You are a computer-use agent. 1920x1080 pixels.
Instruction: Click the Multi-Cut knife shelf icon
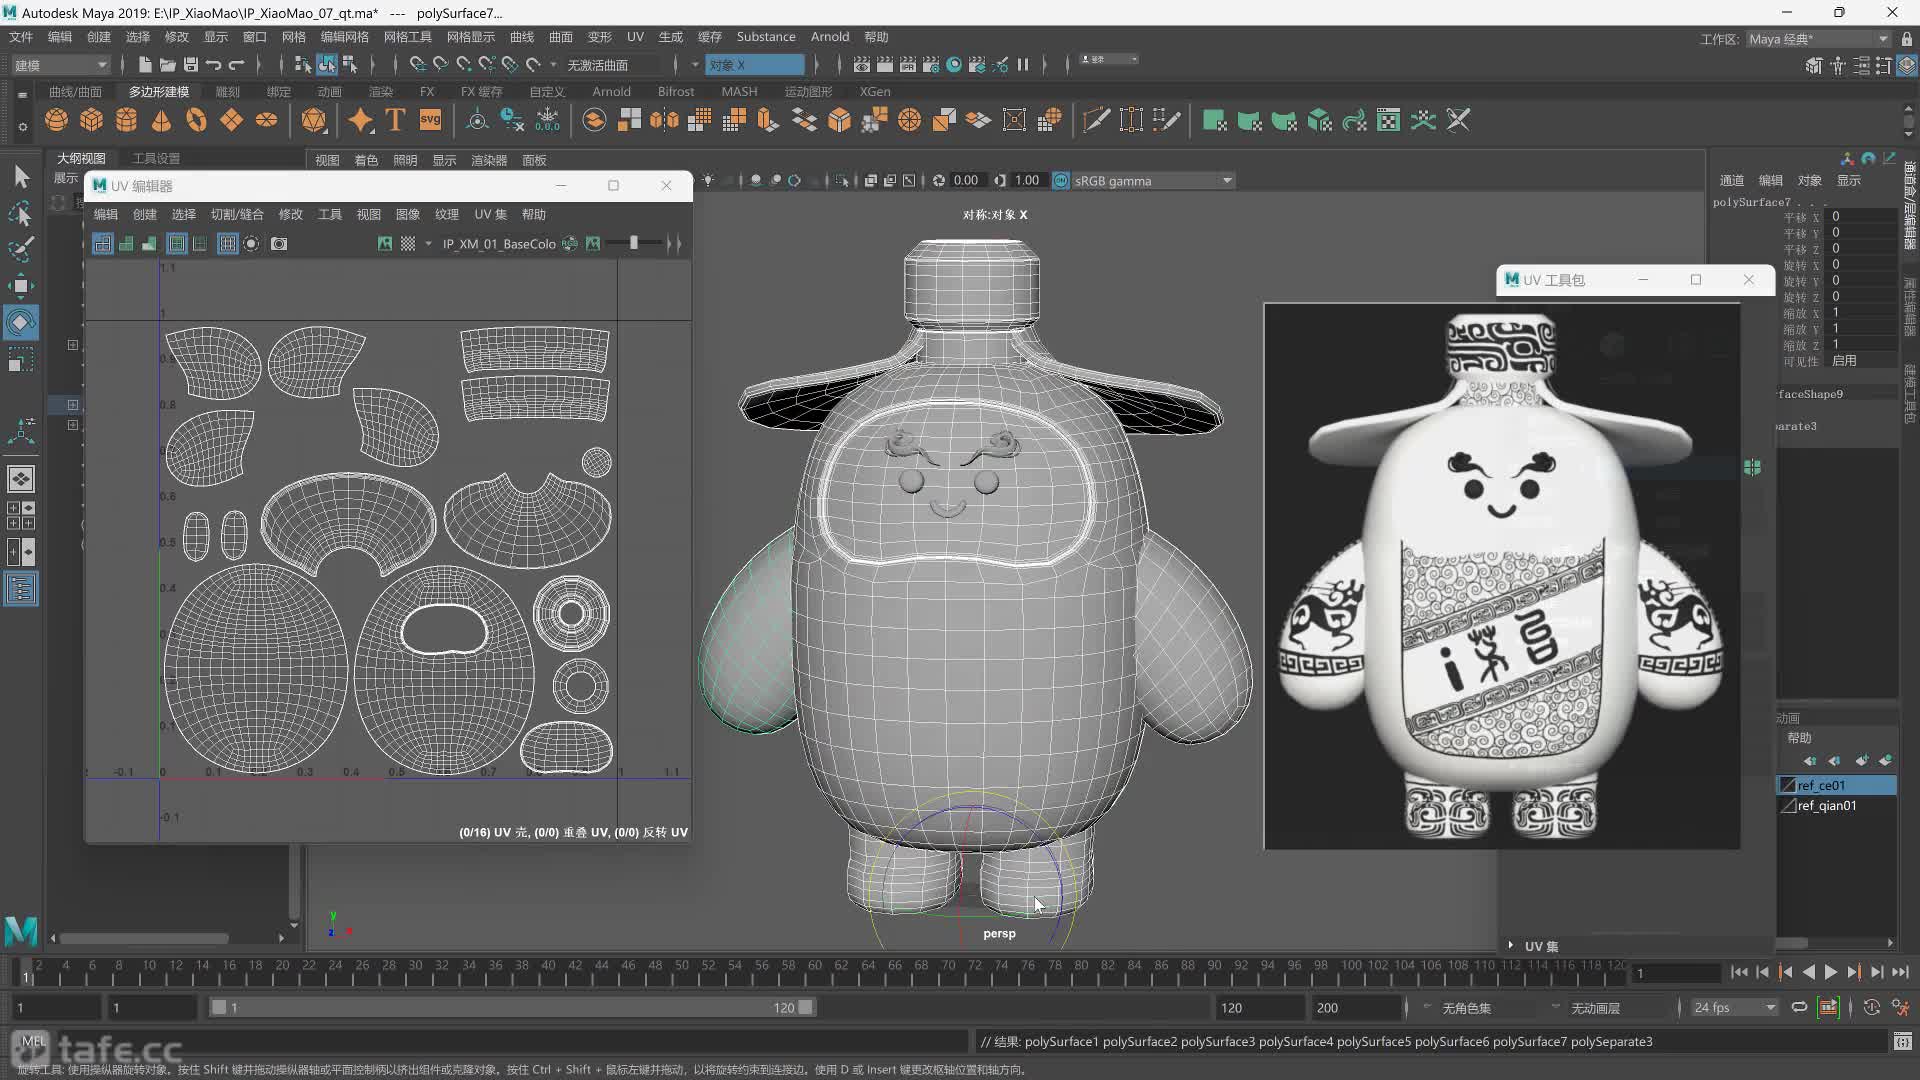pos(1096,121)
